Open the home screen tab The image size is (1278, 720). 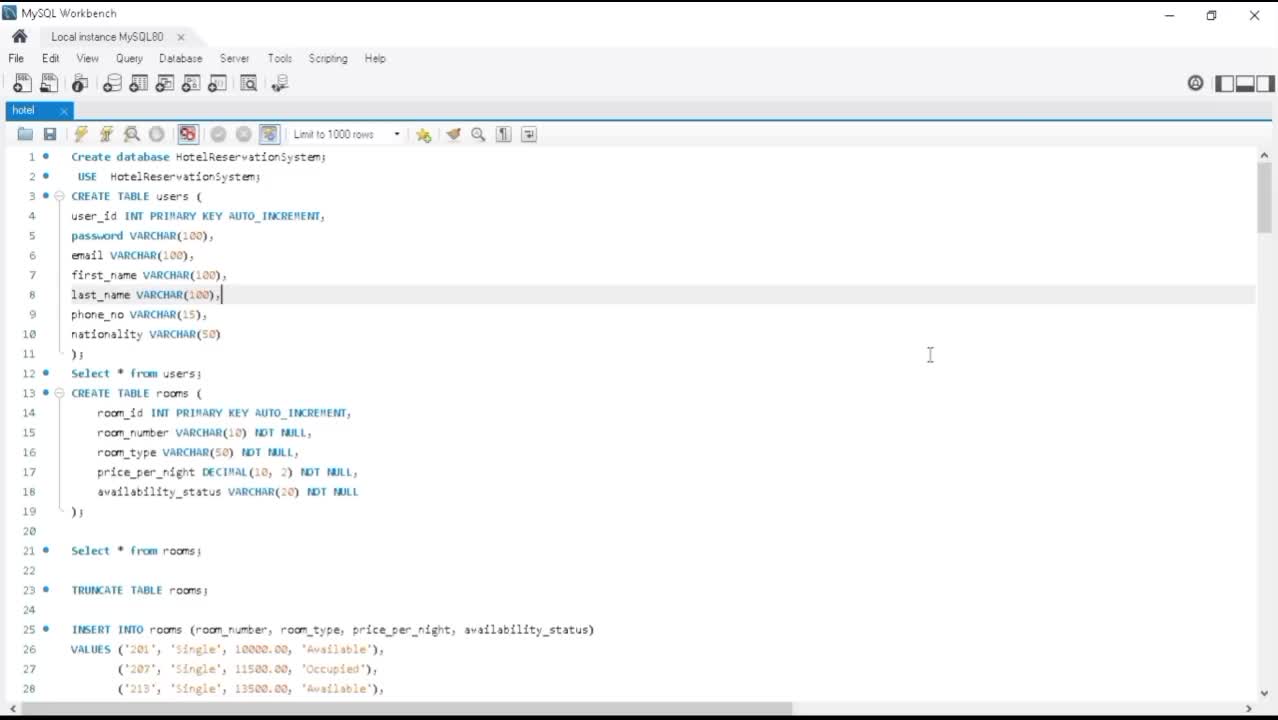pos(19,37)
